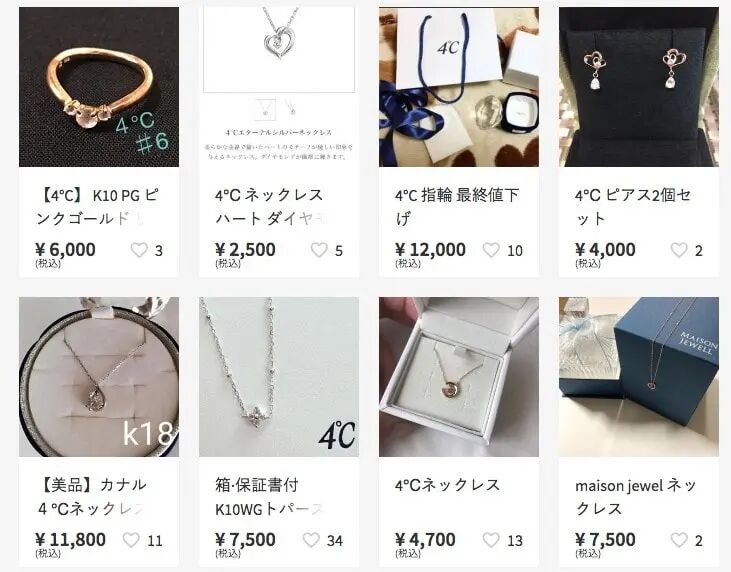Favorite the ¥12,000 4°C ring listing

coord(491,250)
